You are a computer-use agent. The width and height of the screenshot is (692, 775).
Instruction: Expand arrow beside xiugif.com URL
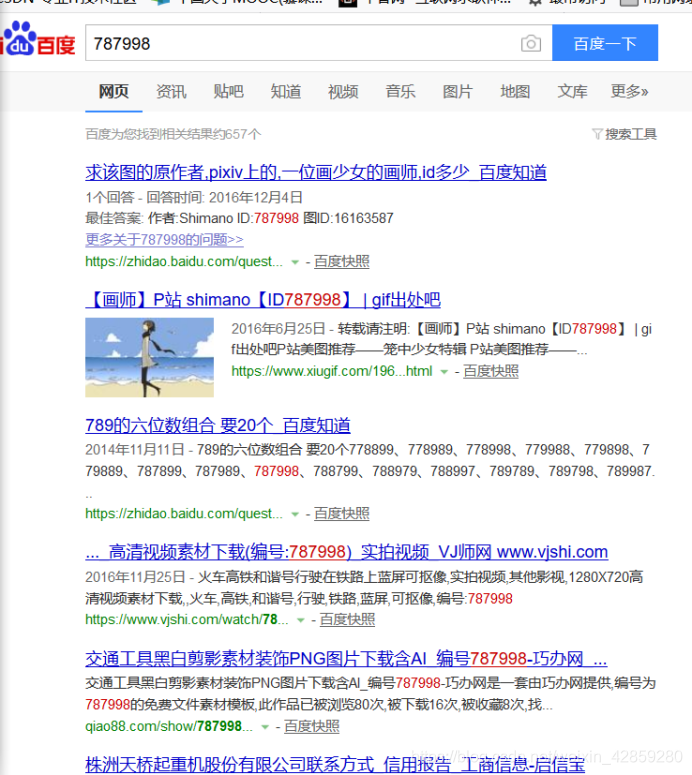[444, 372]
